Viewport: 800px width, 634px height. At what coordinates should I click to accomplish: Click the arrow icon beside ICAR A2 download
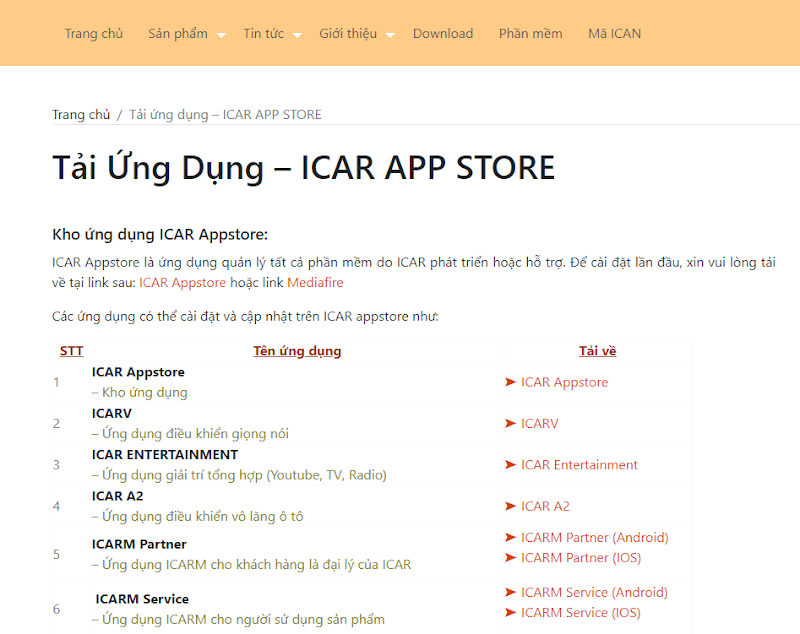click(510, 506)
